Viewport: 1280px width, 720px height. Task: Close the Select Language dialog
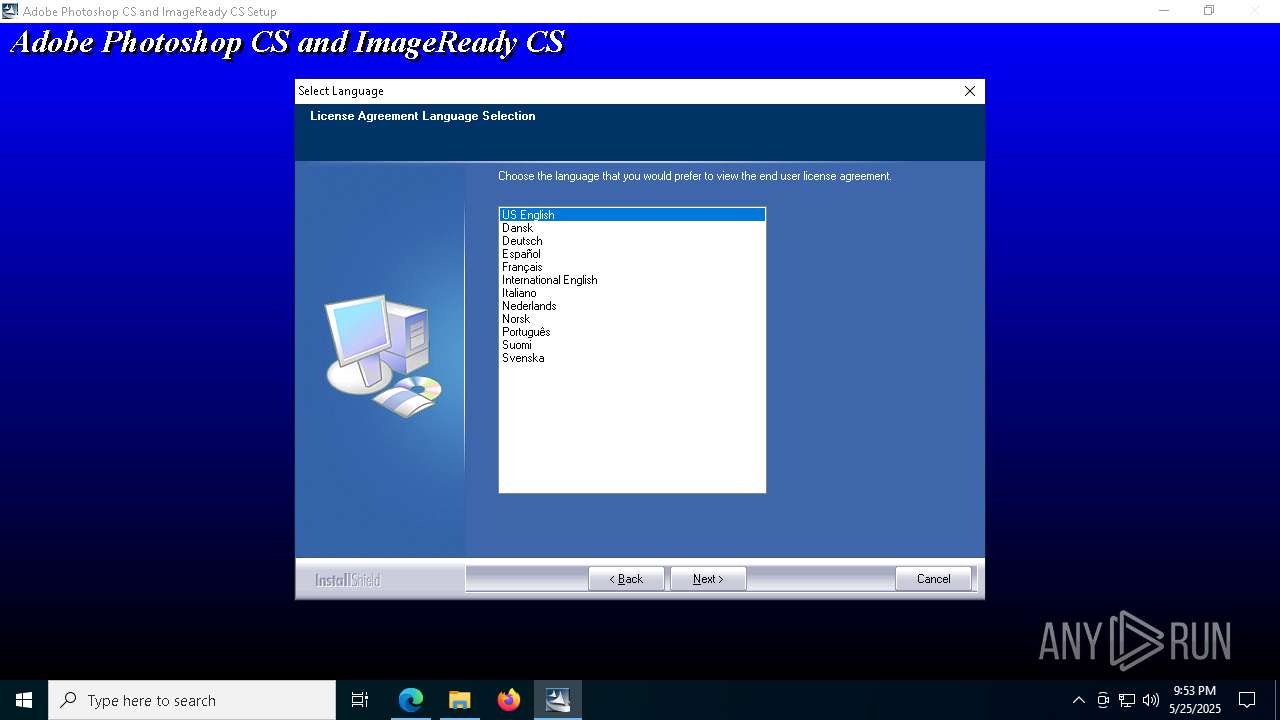pos(969,91)
